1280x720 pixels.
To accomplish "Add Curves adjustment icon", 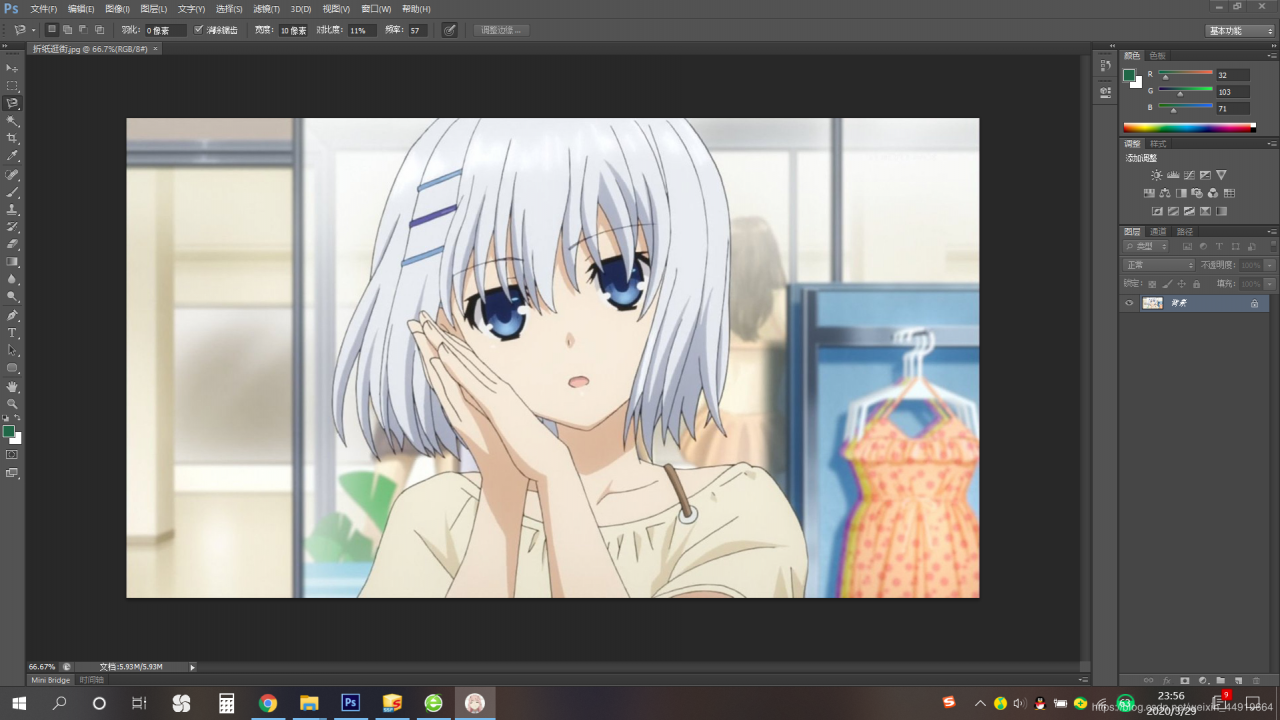I will tap(1189, 175).
